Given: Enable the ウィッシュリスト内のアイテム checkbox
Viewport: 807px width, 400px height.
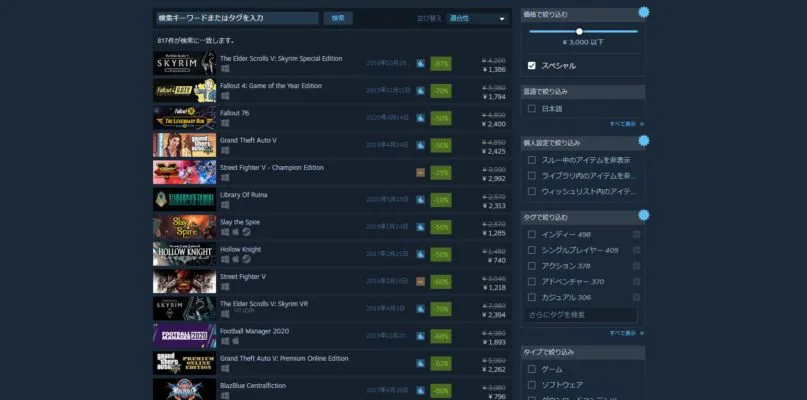Looking at the screenshot, I should coord(532,192).
